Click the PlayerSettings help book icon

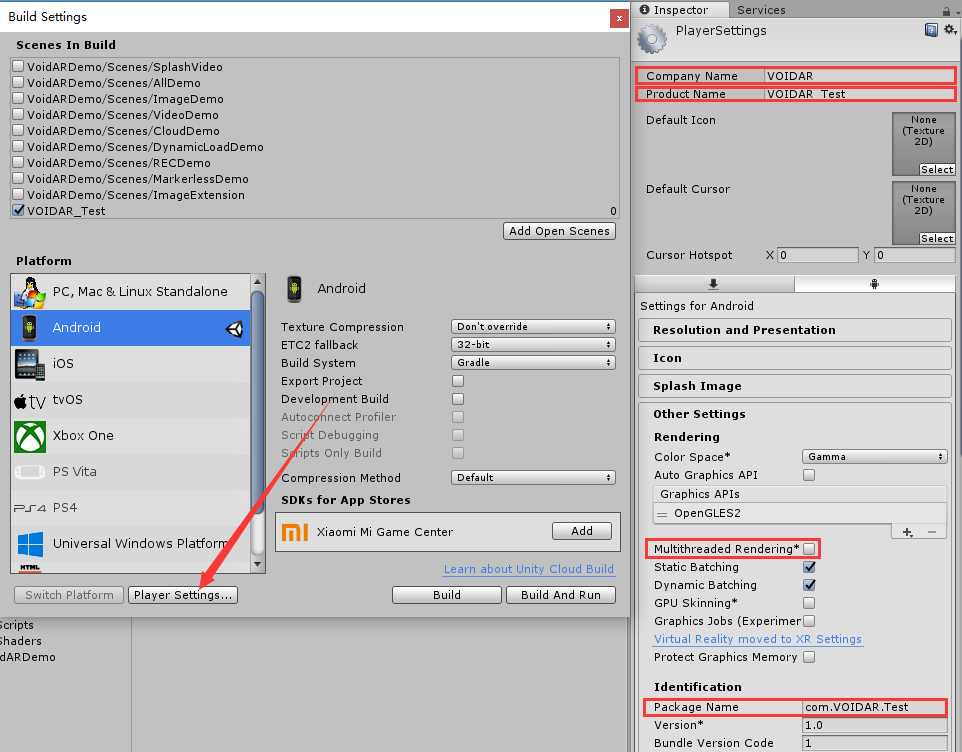931,31
